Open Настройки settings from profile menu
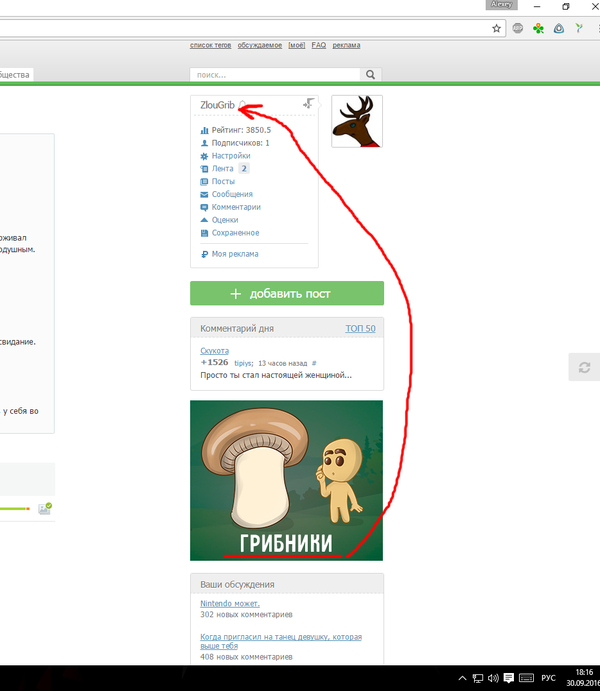 tap(230, 156)
